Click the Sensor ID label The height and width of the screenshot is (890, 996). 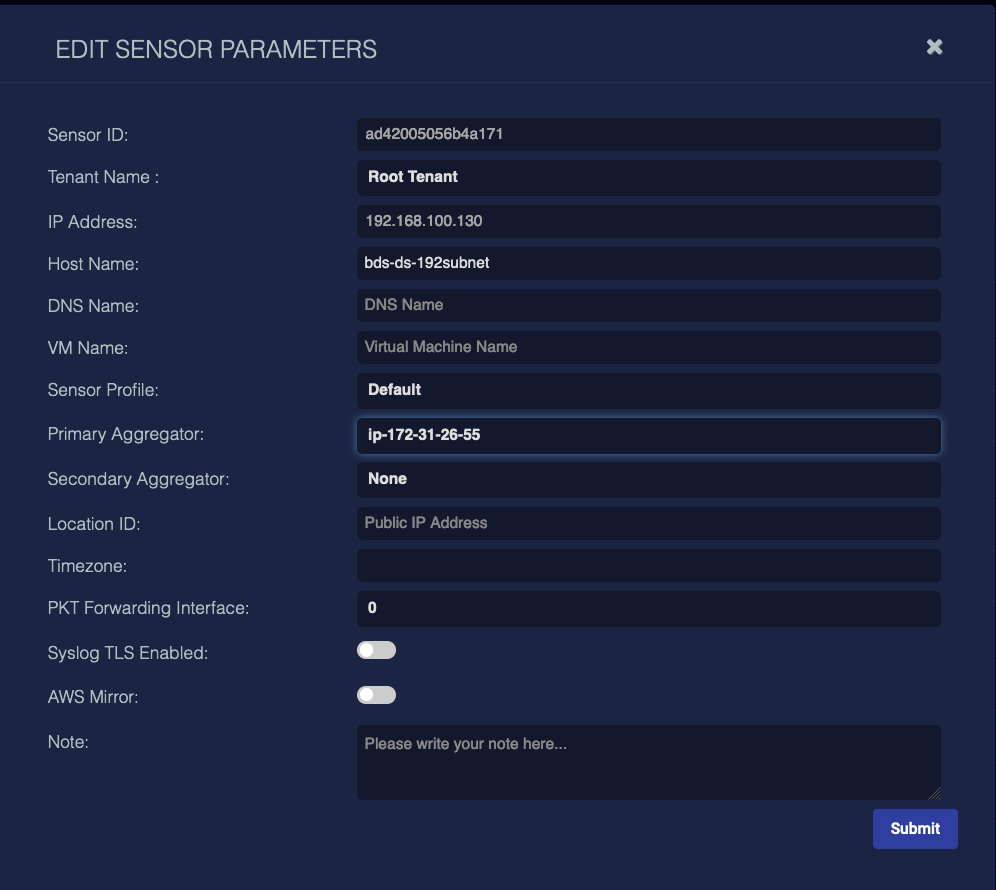(x=88, y=134)
